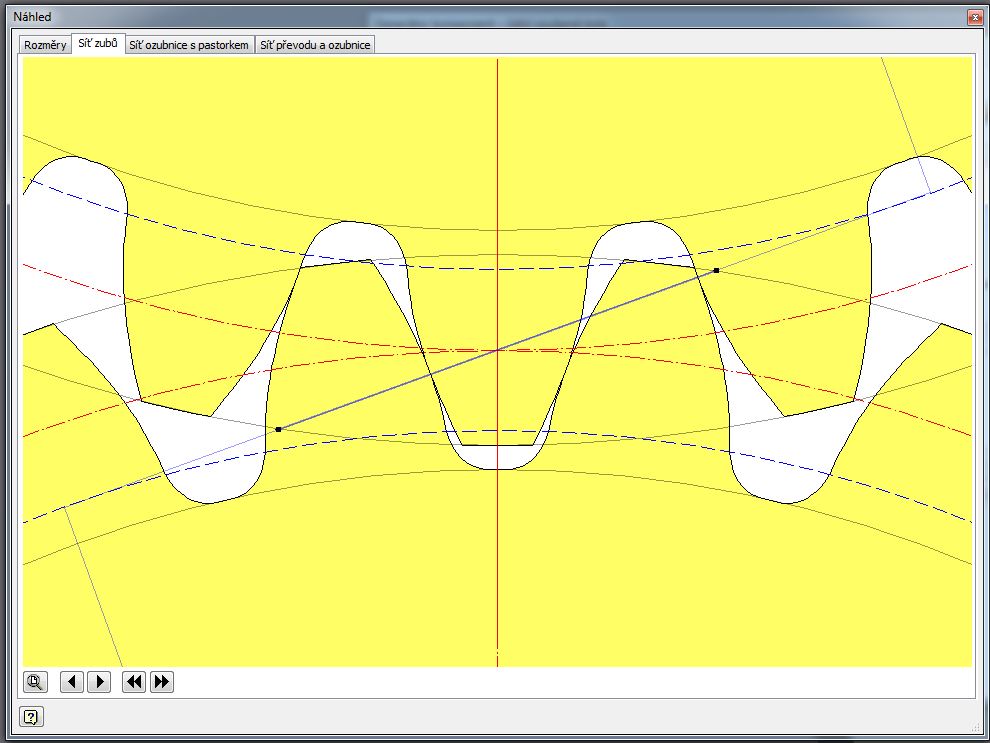The height and width of the screenshot is (743, 990).
Task: Switch to the Rozměry tab
Action: coord(45,45)
